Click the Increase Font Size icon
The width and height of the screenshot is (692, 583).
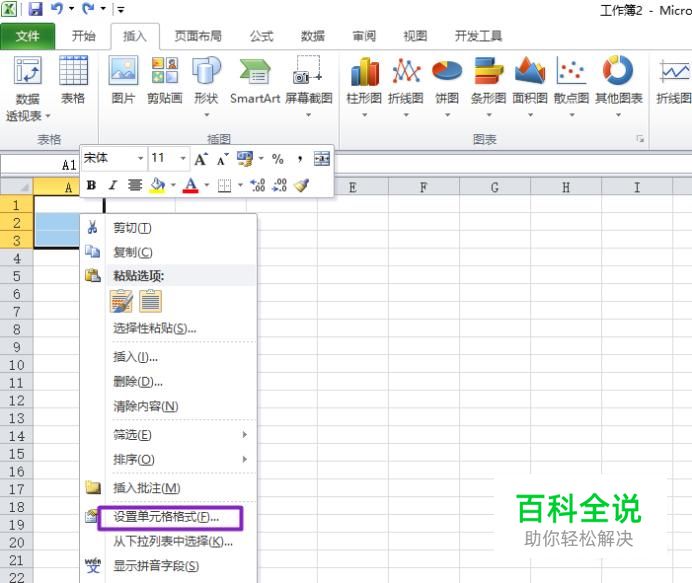pyautogui.click(x=201, y=159)
